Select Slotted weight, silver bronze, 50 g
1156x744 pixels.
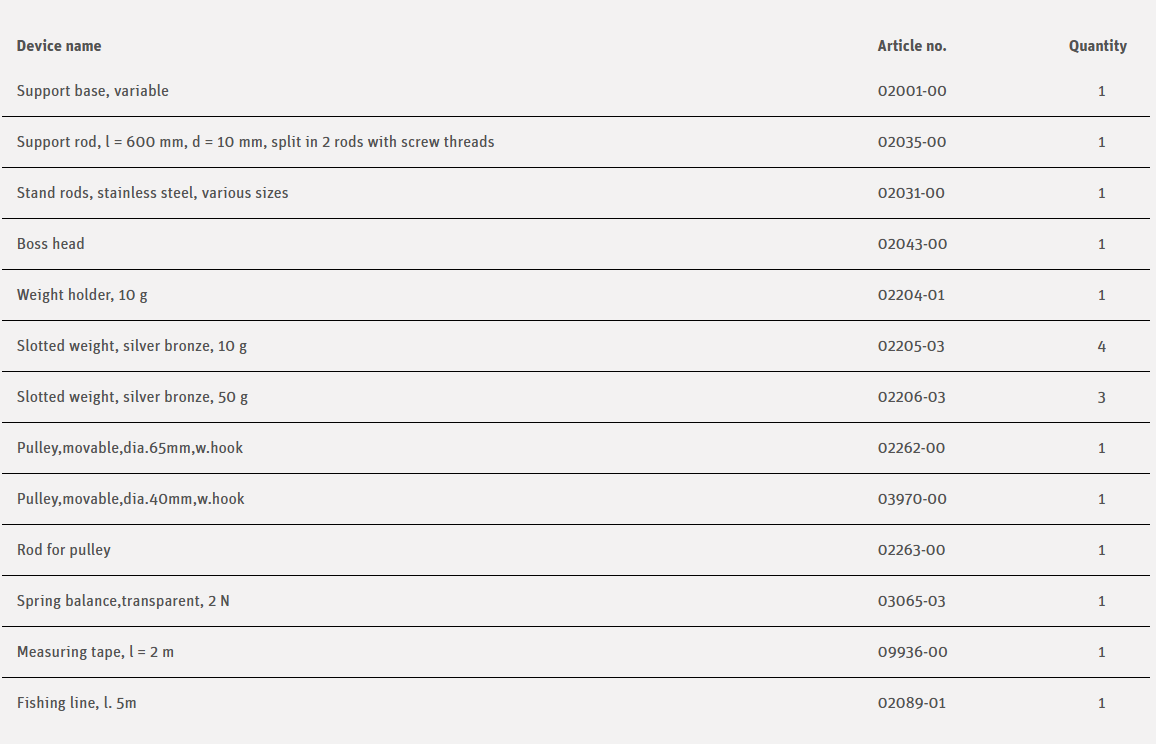132,397
